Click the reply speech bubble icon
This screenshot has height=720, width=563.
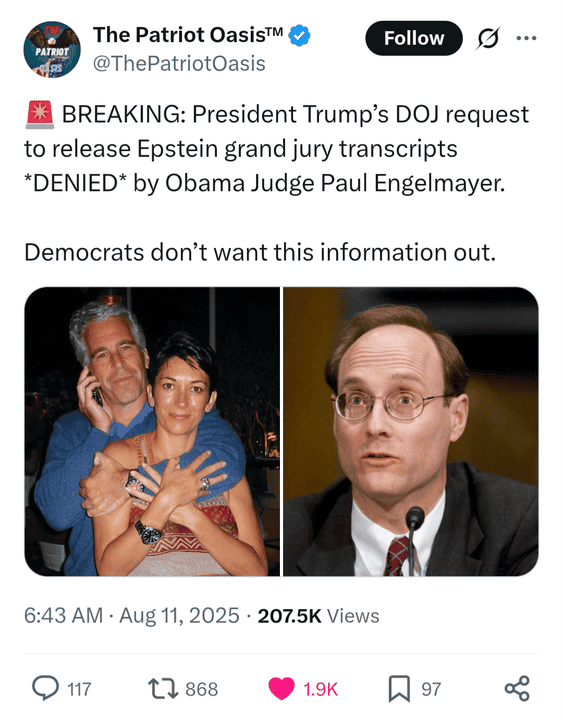coord(45,688)
